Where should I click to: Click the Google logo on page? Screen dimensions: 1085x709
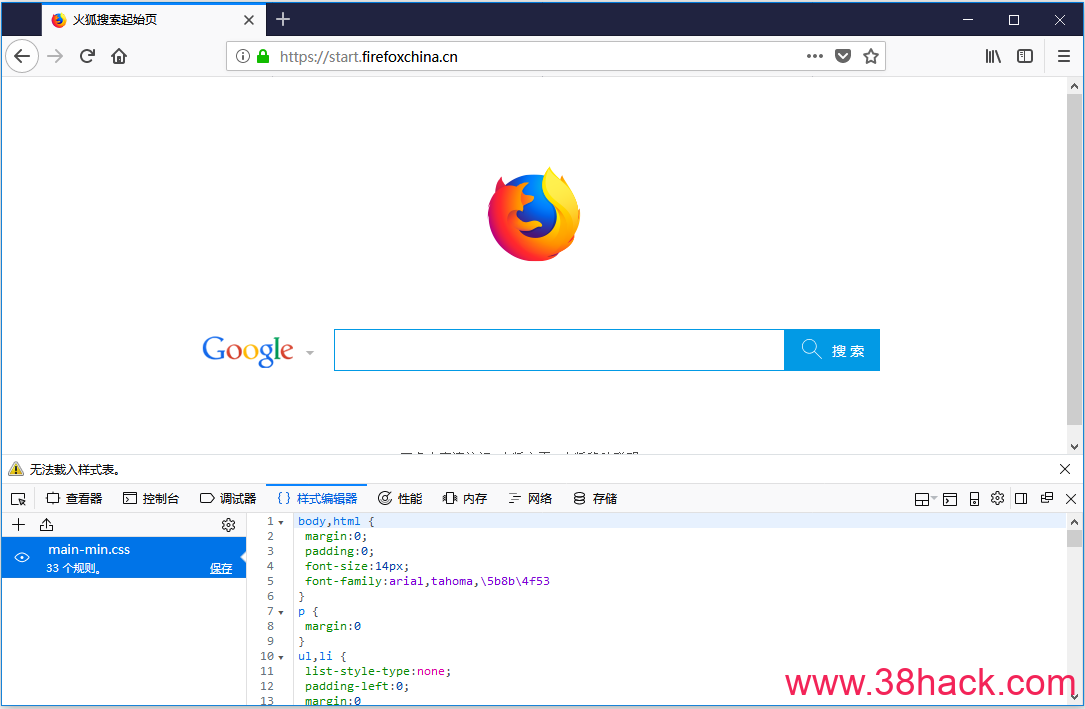pos(248,351)
